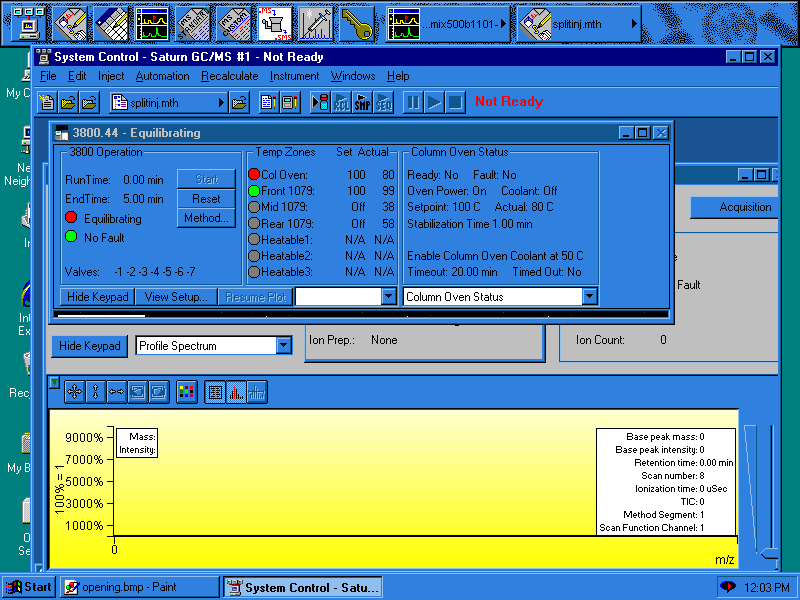Click Hide Keypad in the 3800 window

tap(97, 297)
